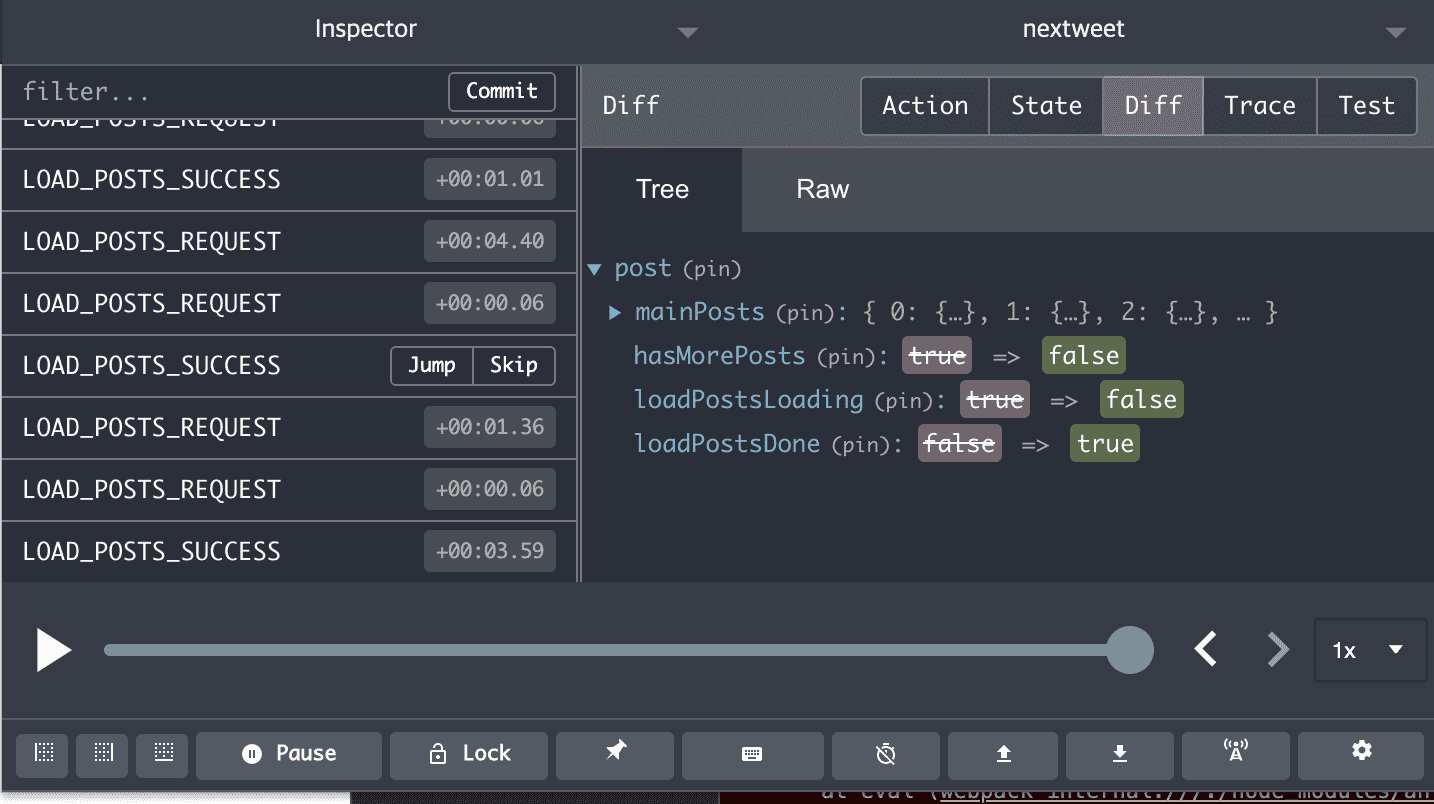The width and height of the screenshot is (1434, 804).
Task: Switch to the State tab
Action: [1046, 106]
